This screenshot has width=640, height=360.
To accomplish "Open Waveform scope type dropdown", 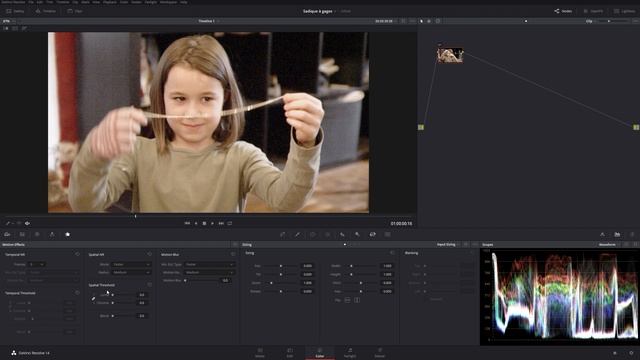I will [x=609, y=244].
